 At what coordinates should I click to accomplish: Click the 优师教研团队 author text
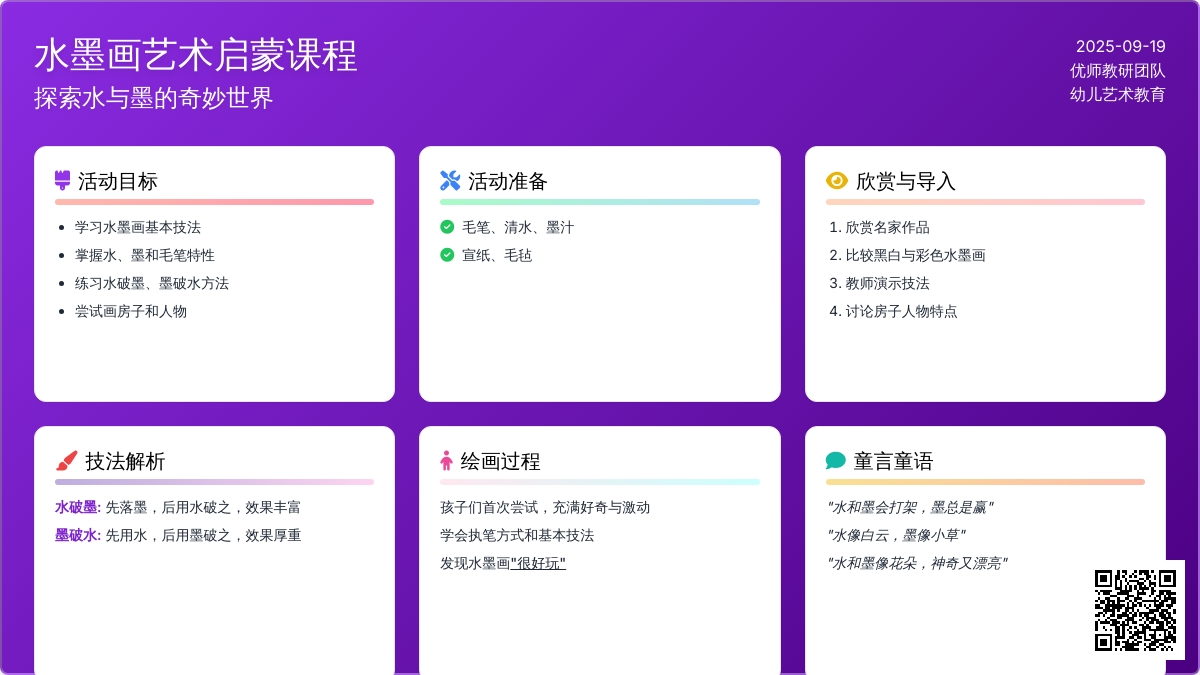point(1117,70)
